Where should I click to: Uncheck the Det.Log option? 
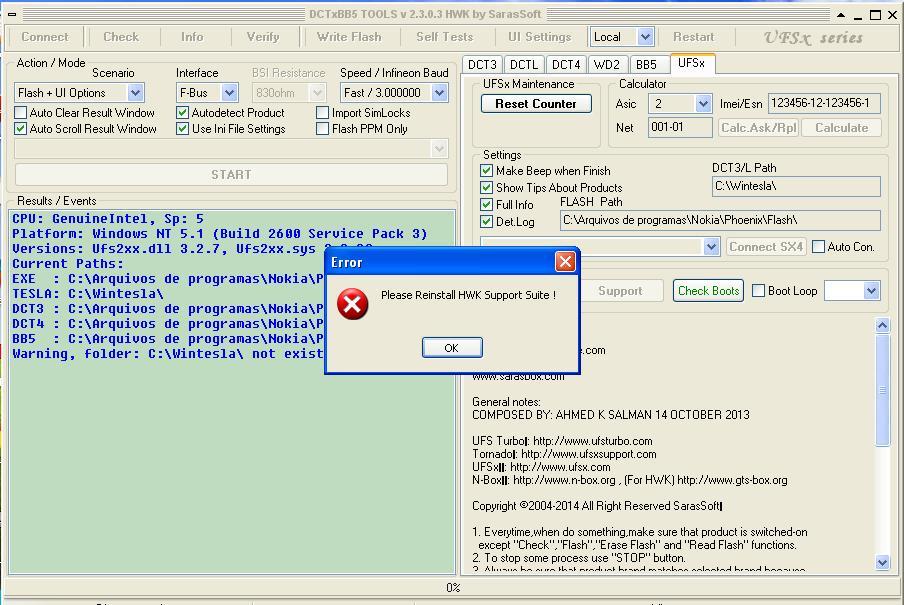(487, 221)
